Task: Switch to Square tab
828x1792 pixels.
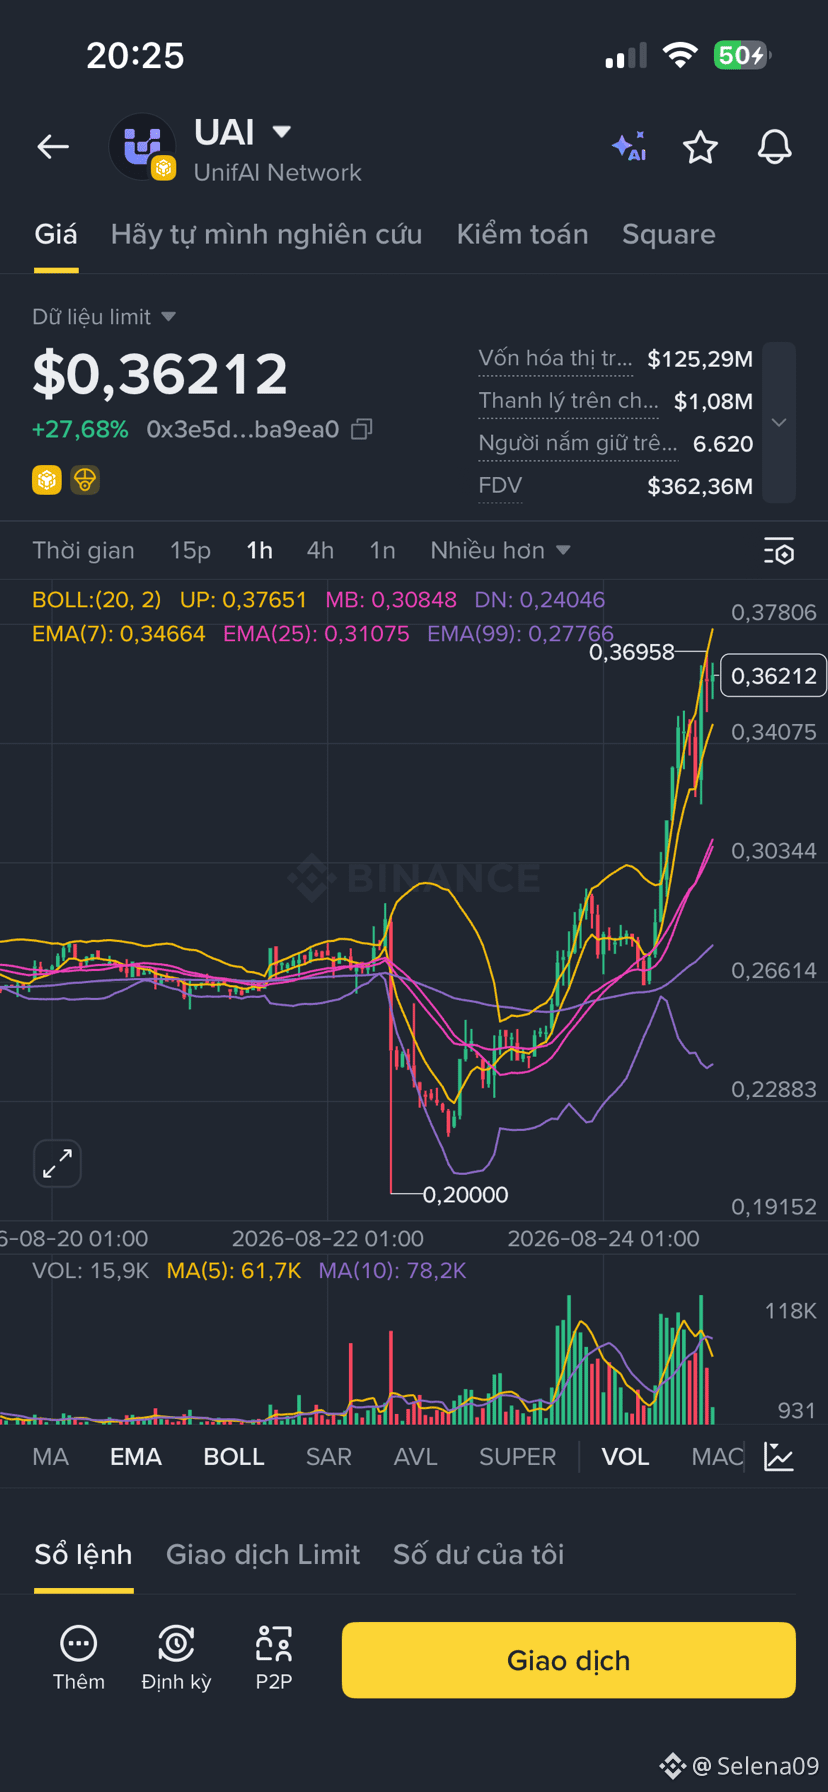Action: 669,234
